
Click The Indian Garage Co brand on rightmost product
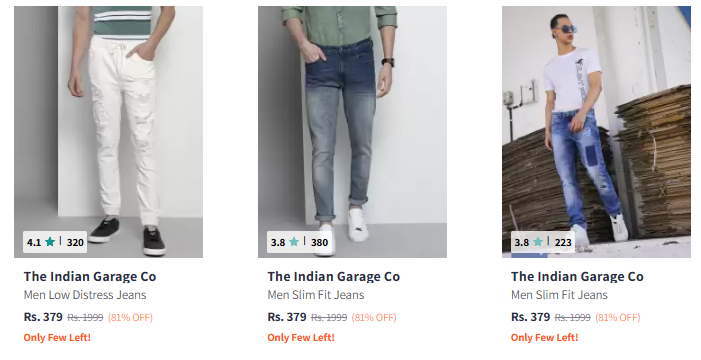click(577, 276)
